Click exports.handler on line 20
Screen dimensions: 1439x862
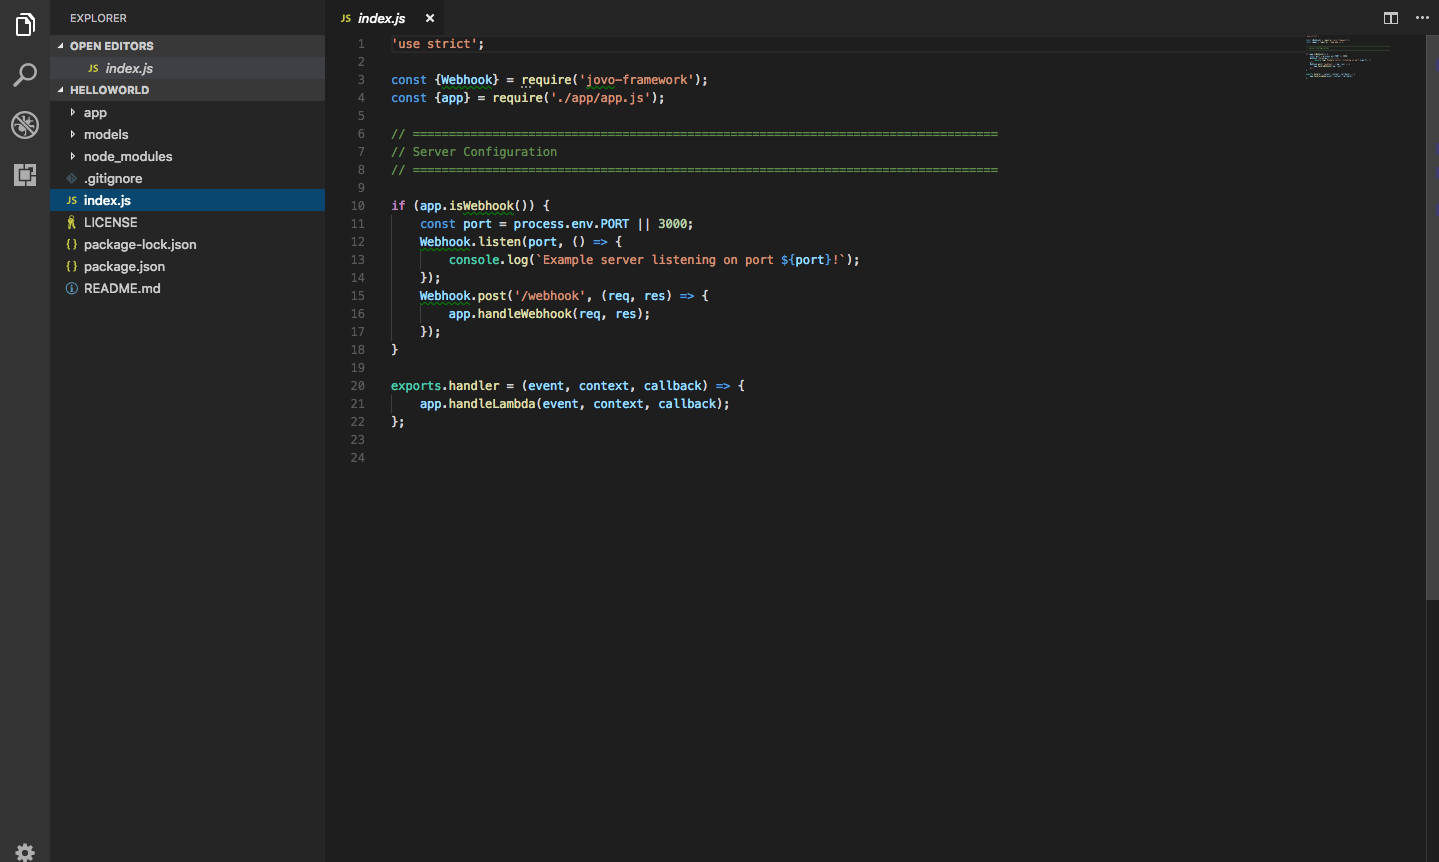[x=445, y=386]
